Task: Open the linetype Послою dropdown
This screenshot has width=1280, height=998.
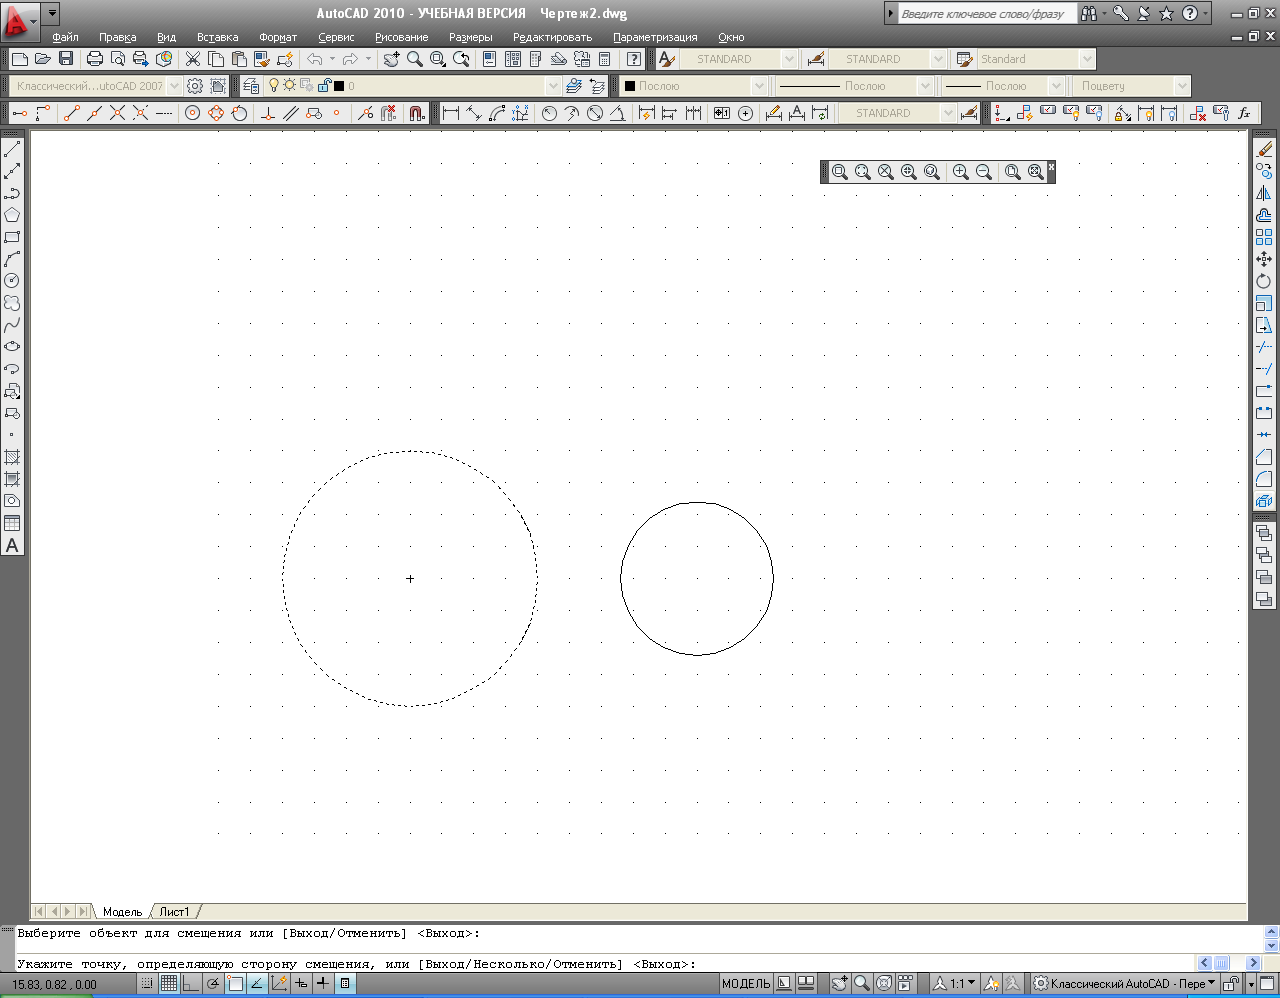Action: point(925,86)
